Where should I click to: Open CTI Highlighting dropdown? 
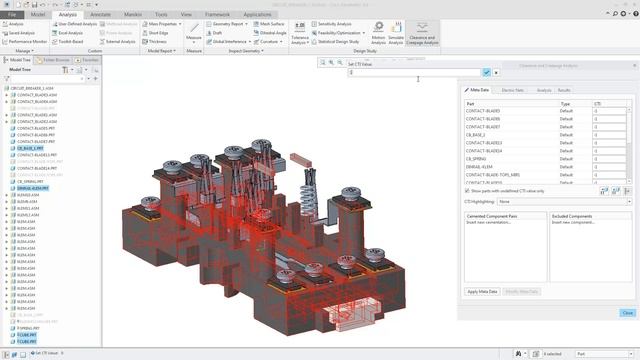(x=564, y=202)
